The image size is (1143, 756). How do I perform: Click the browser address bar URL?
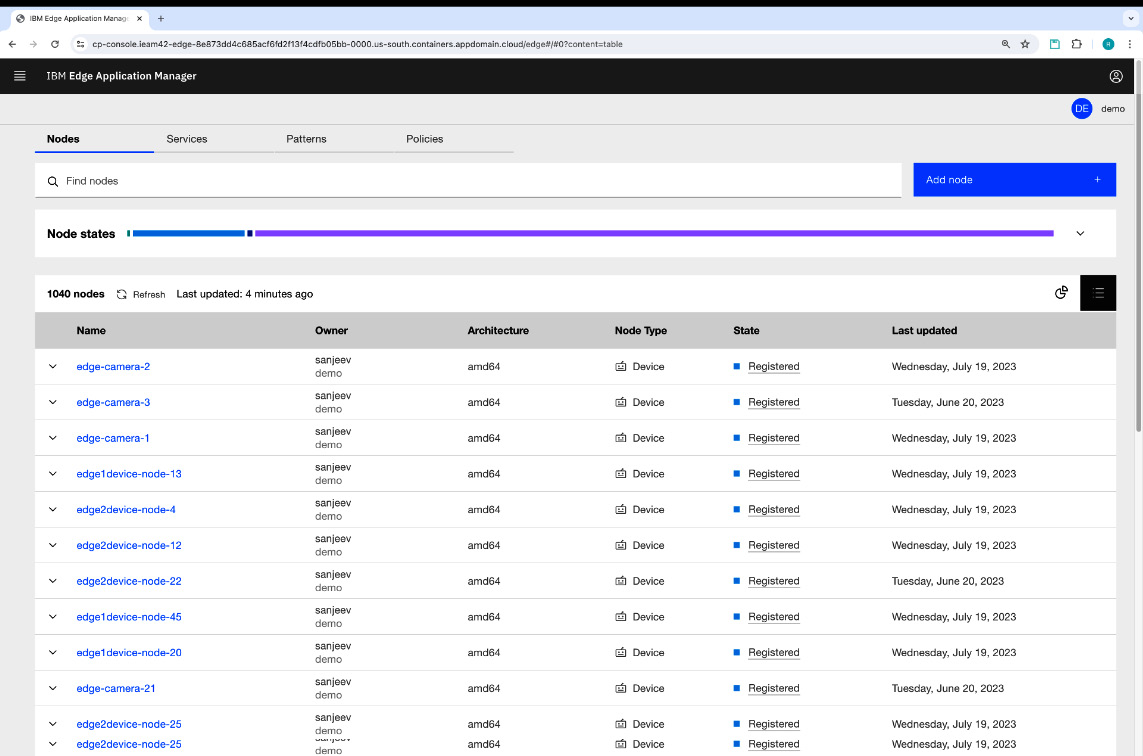357,44
